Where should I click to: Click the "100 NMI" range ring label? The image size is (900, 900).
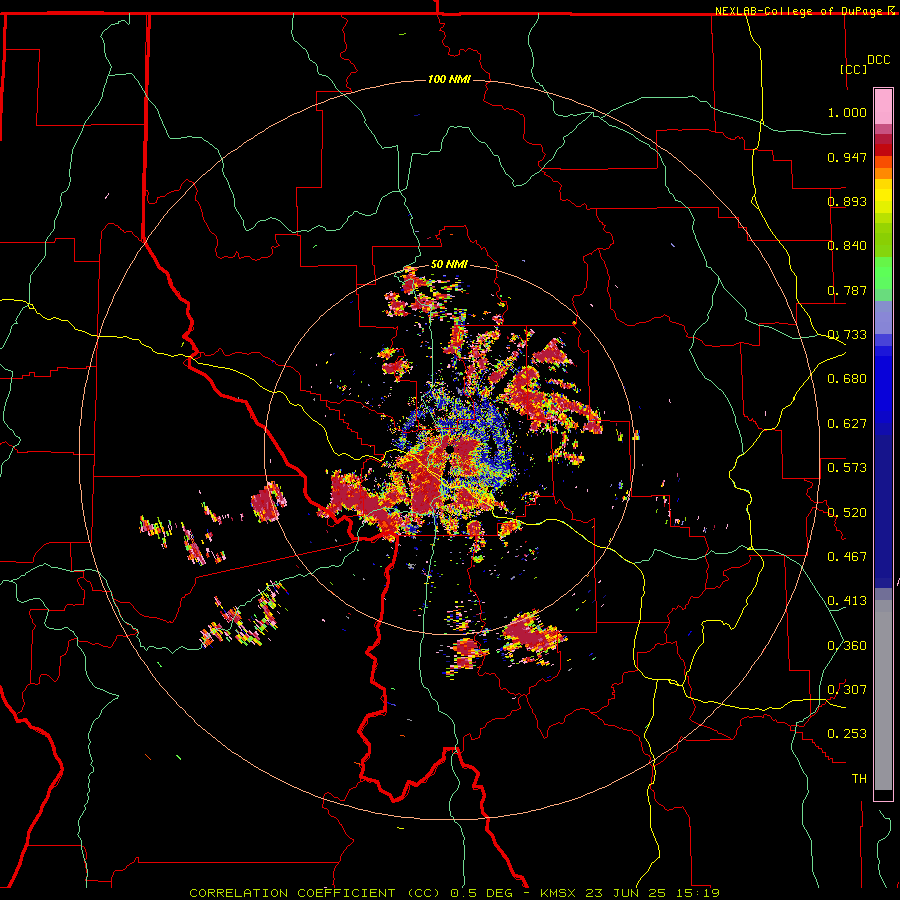pyautogui.click(x=449, y=79)
